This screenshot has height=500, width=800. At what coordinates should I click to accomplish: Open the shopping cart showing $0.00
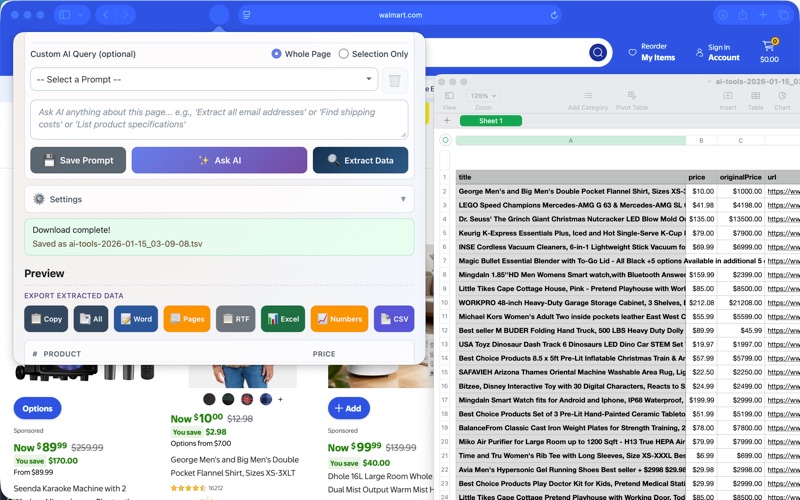769,51
